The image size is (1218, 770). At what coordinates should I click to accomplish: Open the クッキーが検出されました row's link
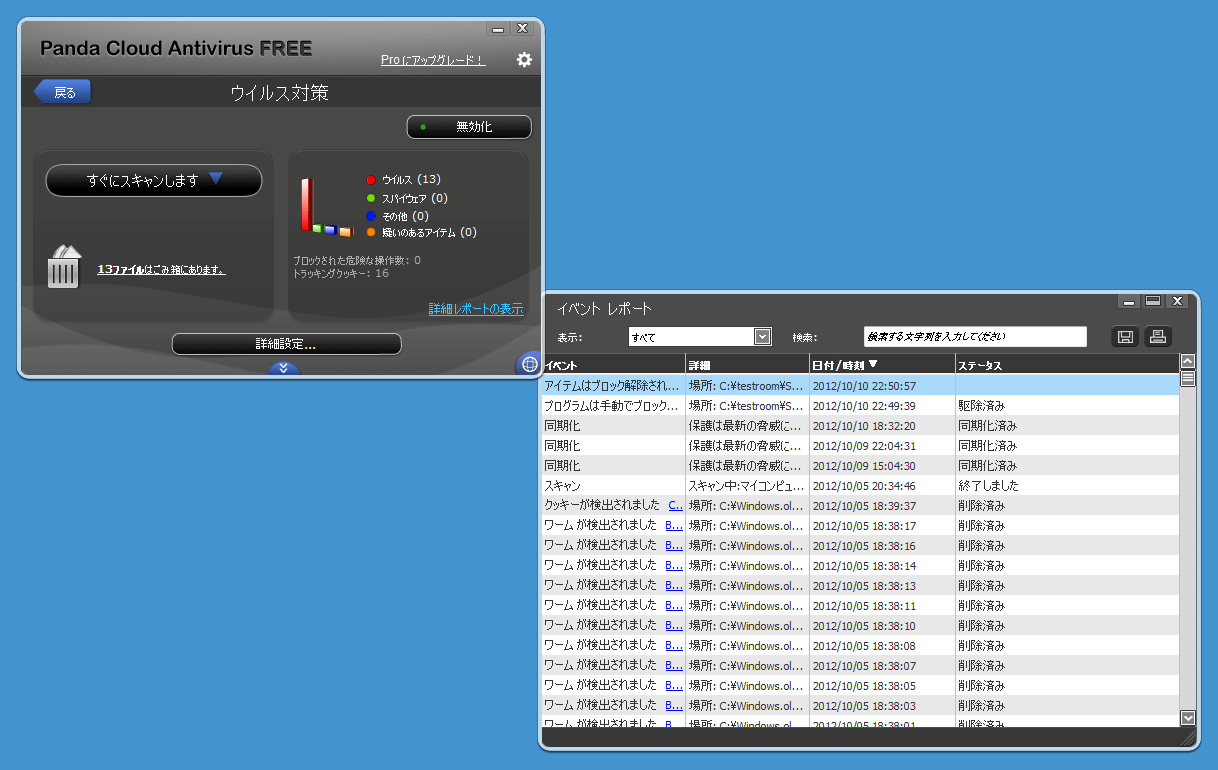pyautogui.click(x=675, y=505)
